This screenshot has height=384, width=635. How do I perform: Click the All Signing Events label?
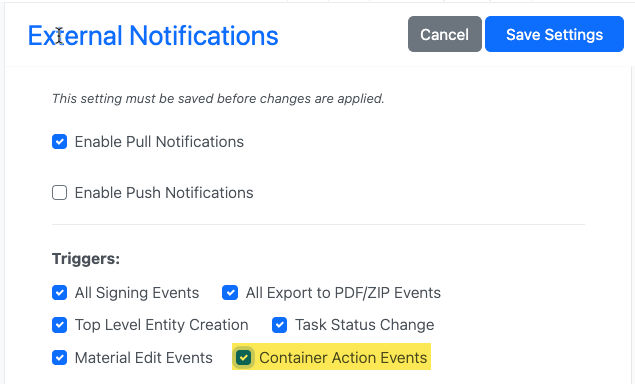tap(137, 293)
